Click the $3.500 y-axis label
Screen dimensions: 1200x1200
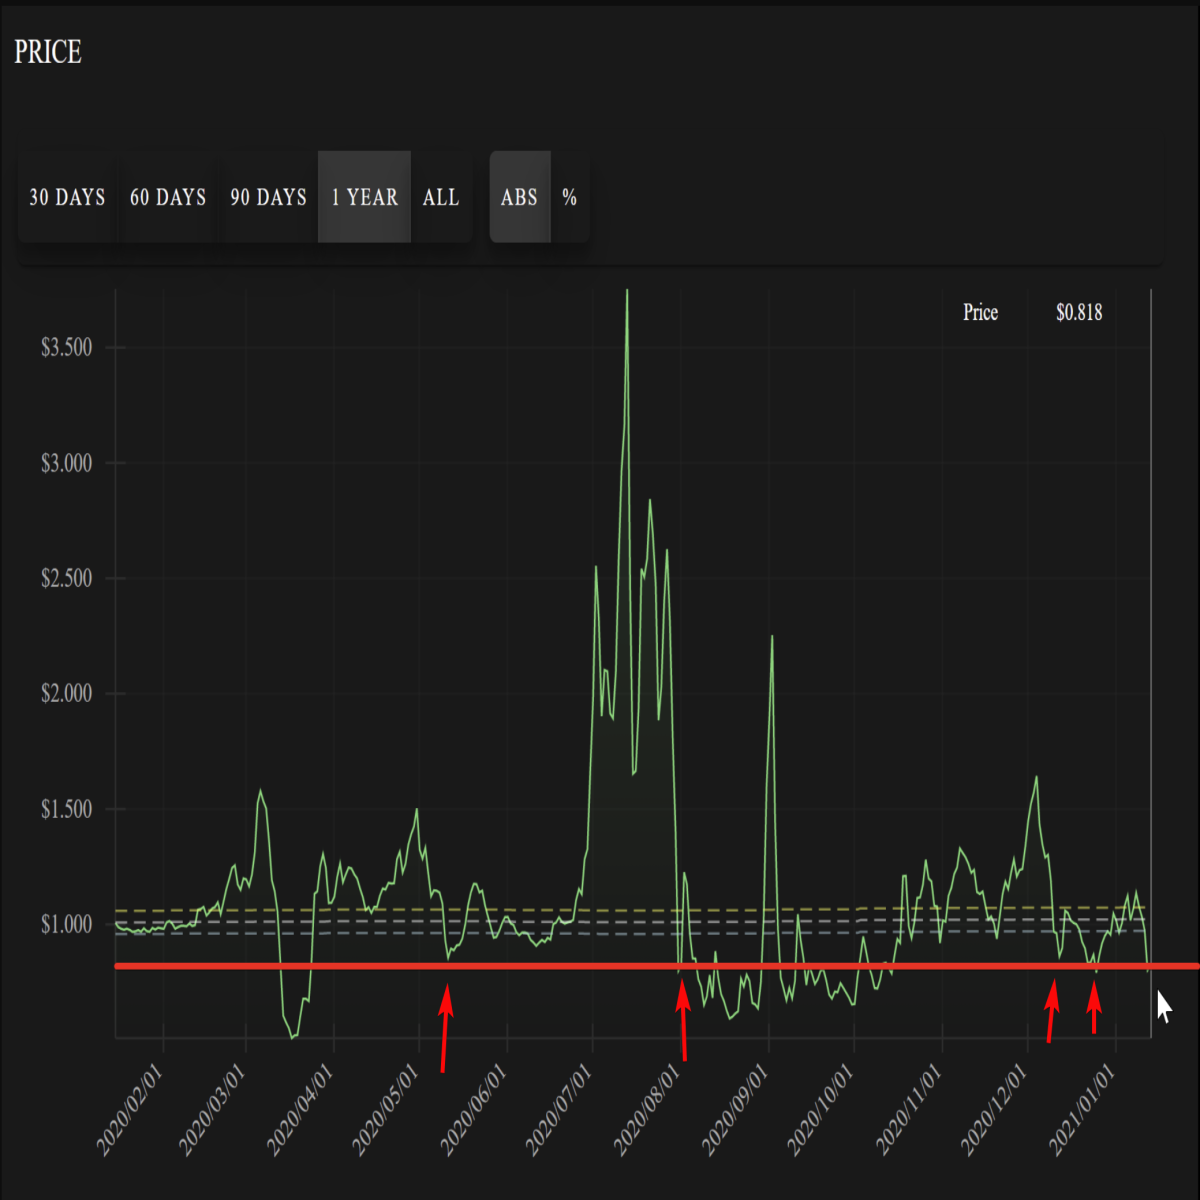coord(66,347)
